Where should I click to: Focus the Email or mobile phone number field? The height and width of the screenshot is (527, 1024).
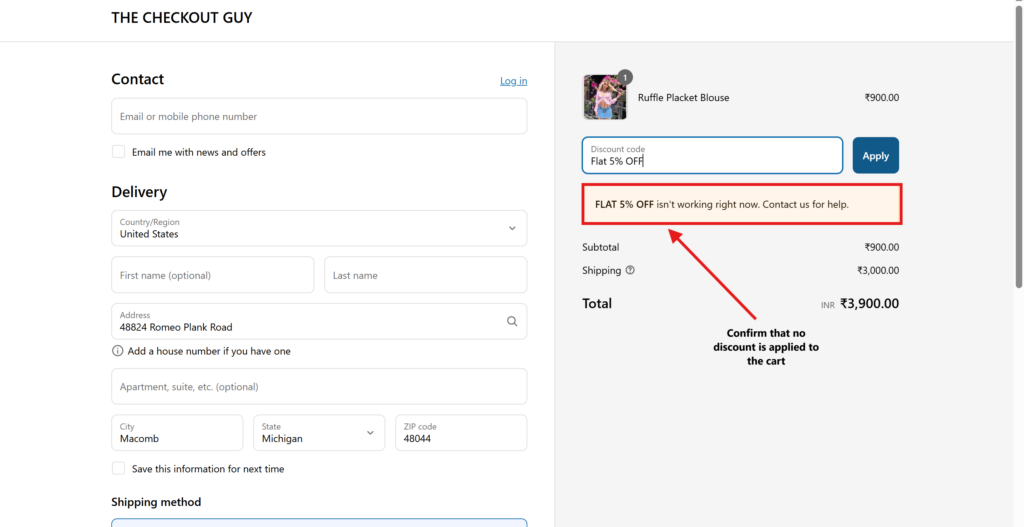click(319, 116)
